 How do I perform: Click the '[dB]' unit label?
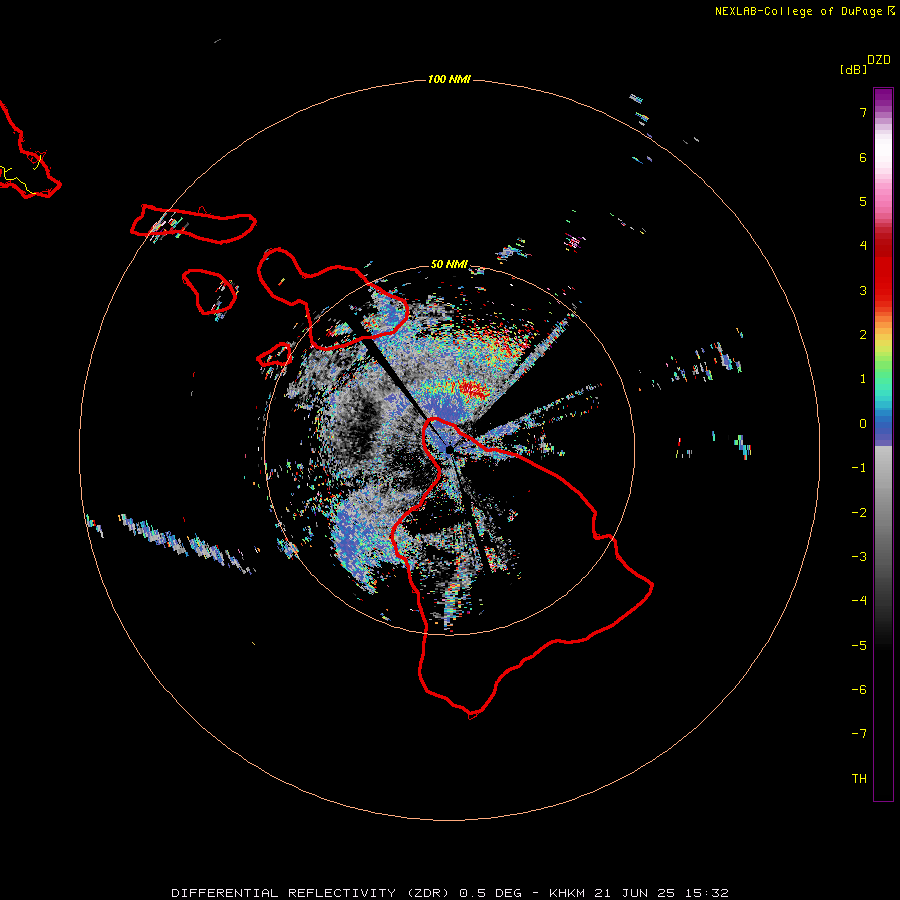point(853,70)
